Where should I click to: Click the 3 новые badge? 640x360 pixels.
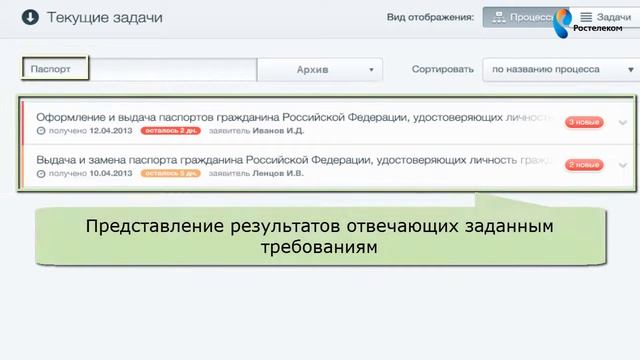tap(584, 122)
